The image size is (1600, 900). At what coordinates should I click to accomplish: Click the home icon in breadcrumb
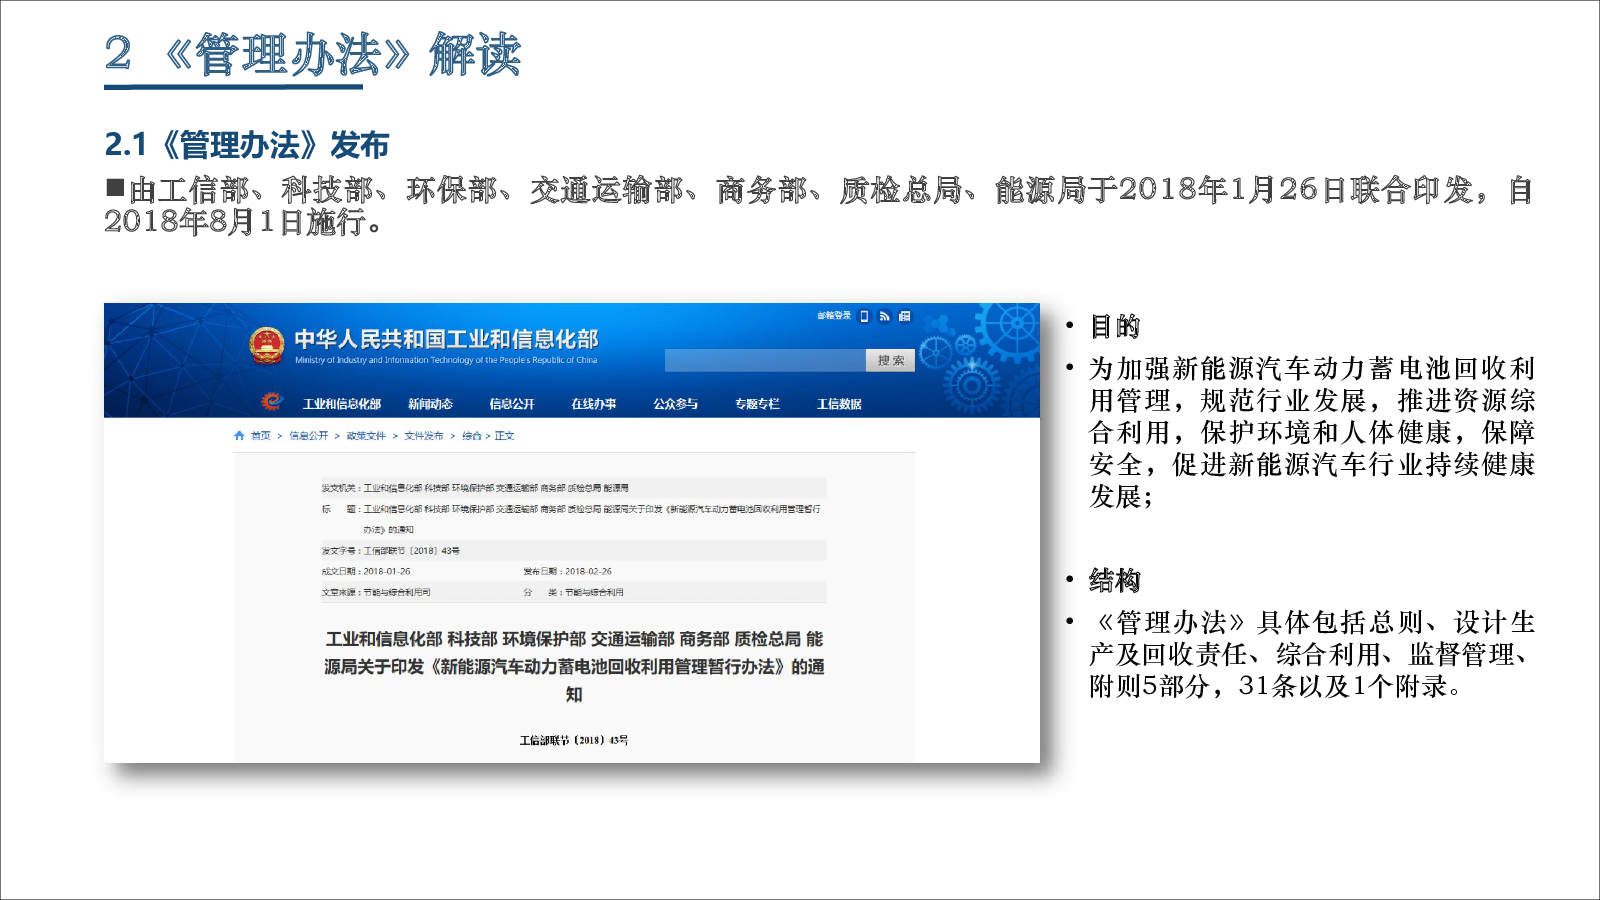click(239, 436)
